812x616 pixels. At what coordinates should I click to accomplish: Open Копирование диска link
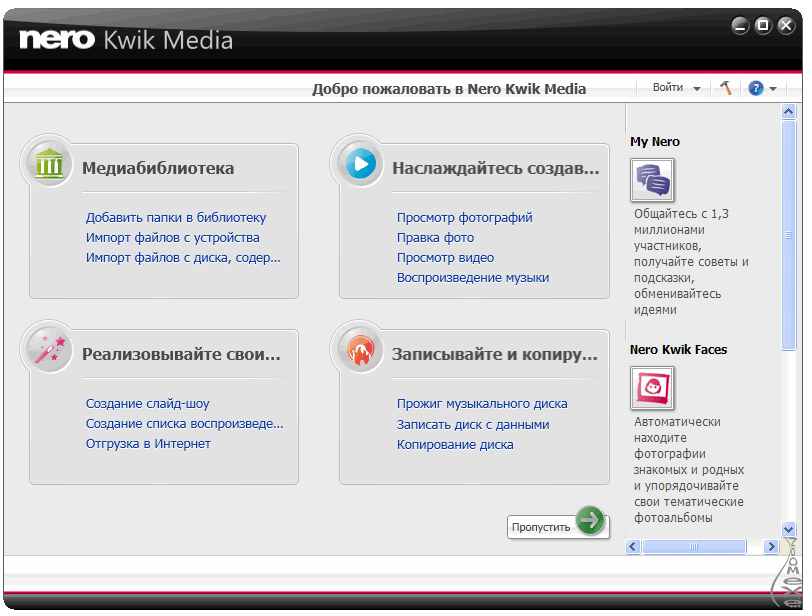455,445
